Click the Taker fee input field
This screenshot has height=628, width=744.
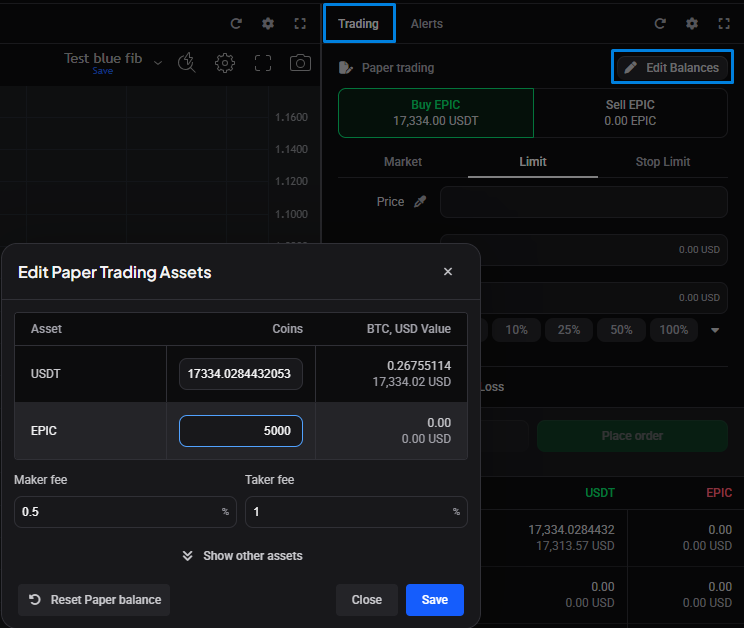tap(356, 512)
